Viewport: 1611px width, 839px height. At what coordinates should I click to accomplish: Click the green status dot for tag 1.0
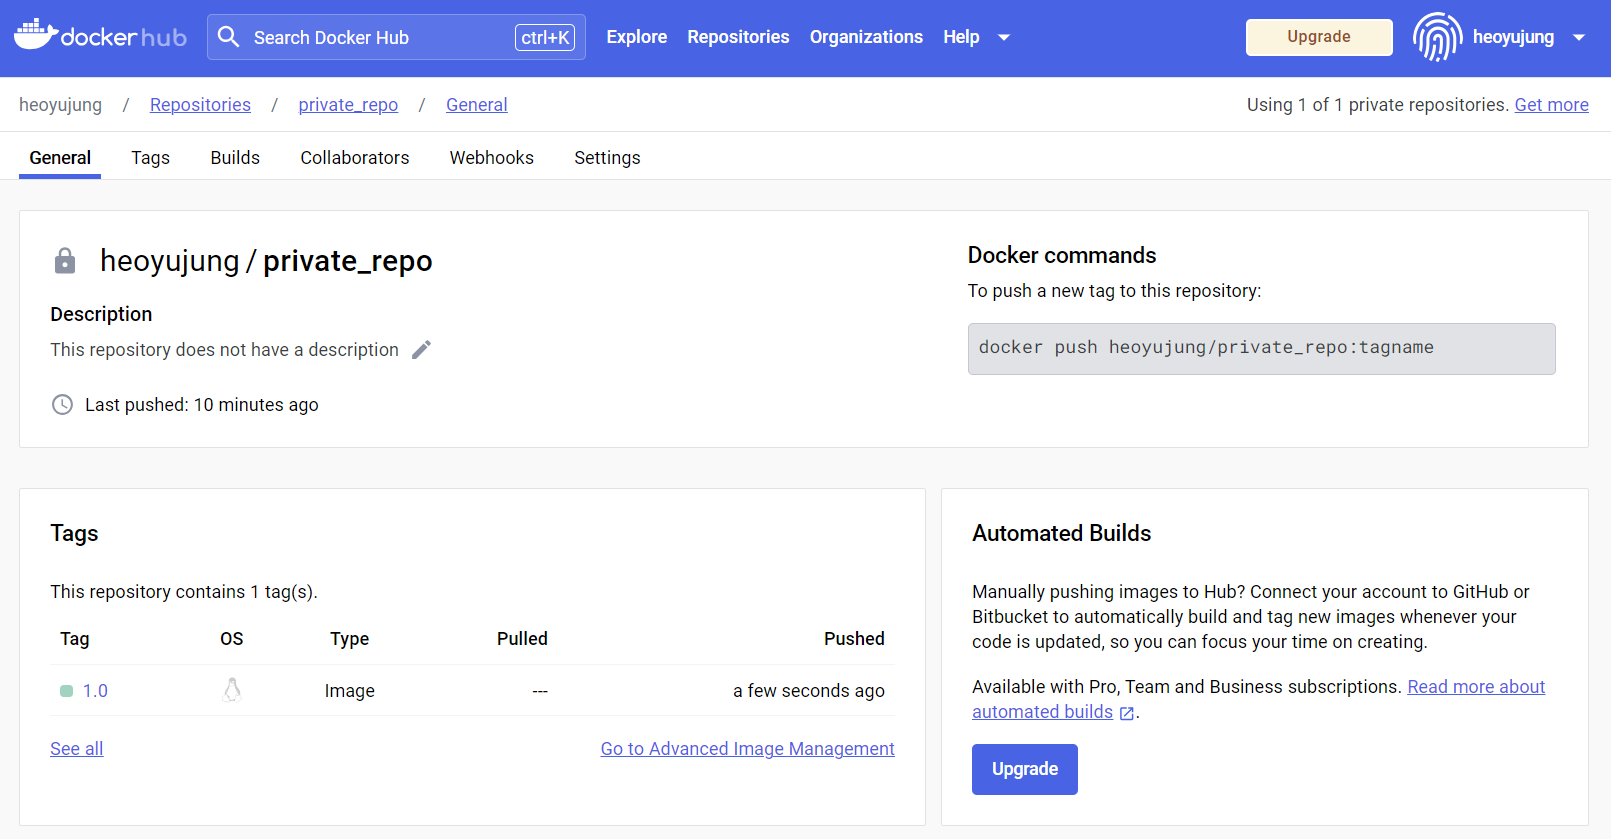click(x=67, y=691)
